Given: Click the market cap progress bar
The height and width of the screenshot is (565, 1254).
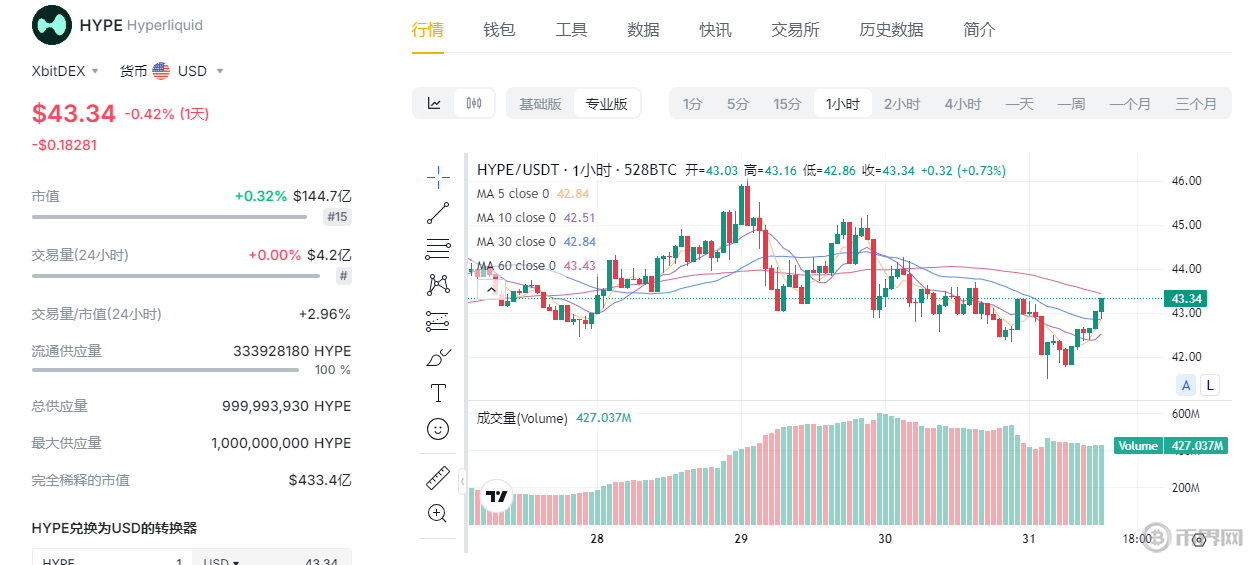Looking at the screenshot, I should 169,217.
